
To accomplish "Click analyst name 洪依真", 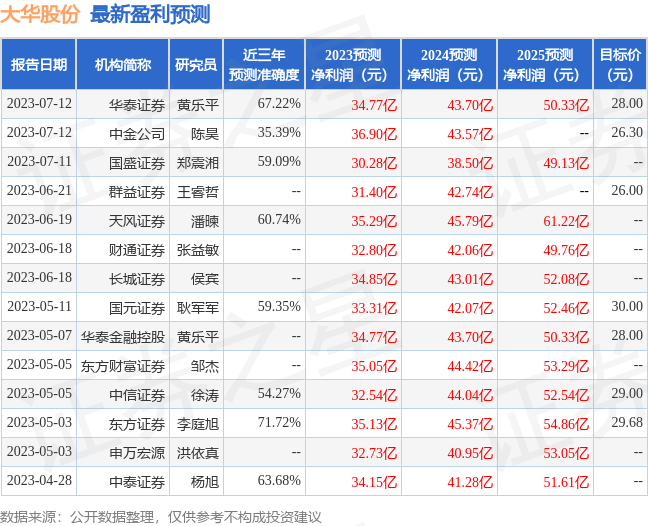I will [198, 452].
